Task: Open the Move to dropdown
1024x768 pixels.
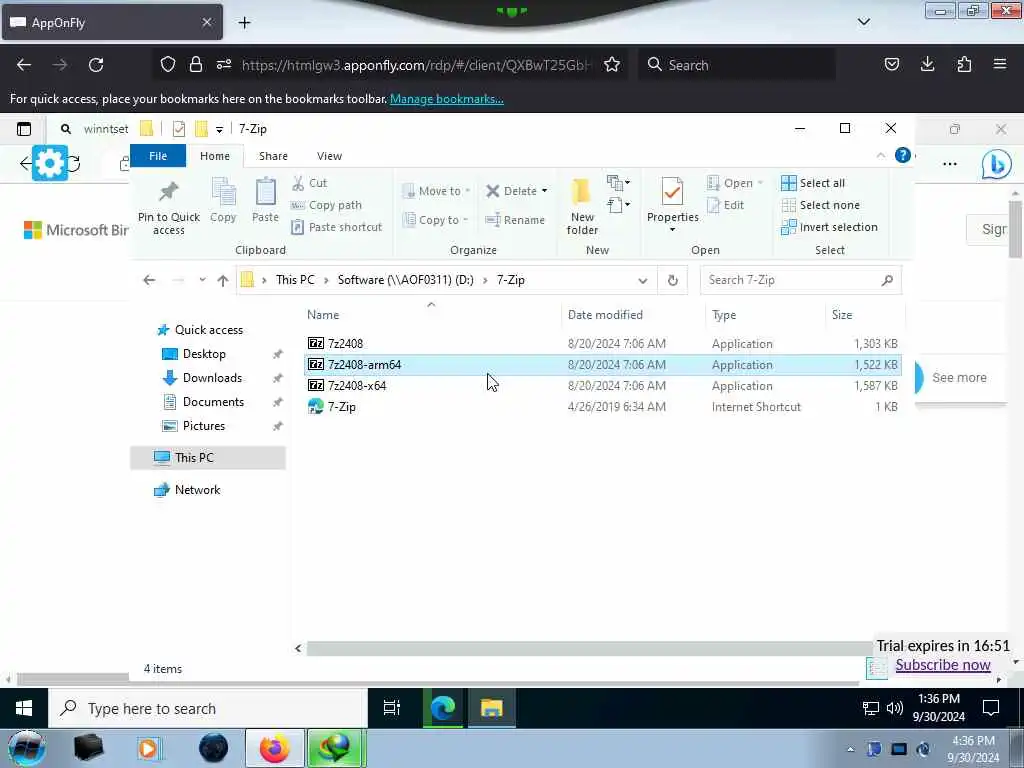Action: (436, 191)
